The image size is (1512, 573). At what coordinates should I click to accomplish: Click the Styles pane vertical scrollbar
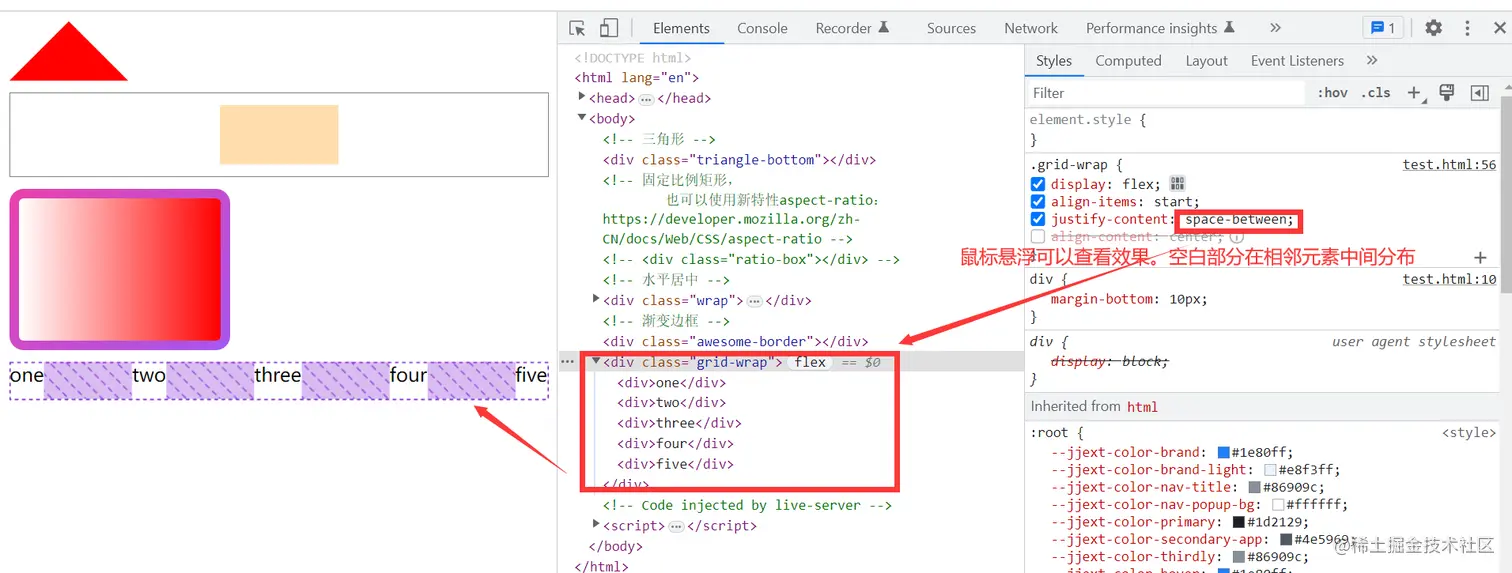point(1506,195)
